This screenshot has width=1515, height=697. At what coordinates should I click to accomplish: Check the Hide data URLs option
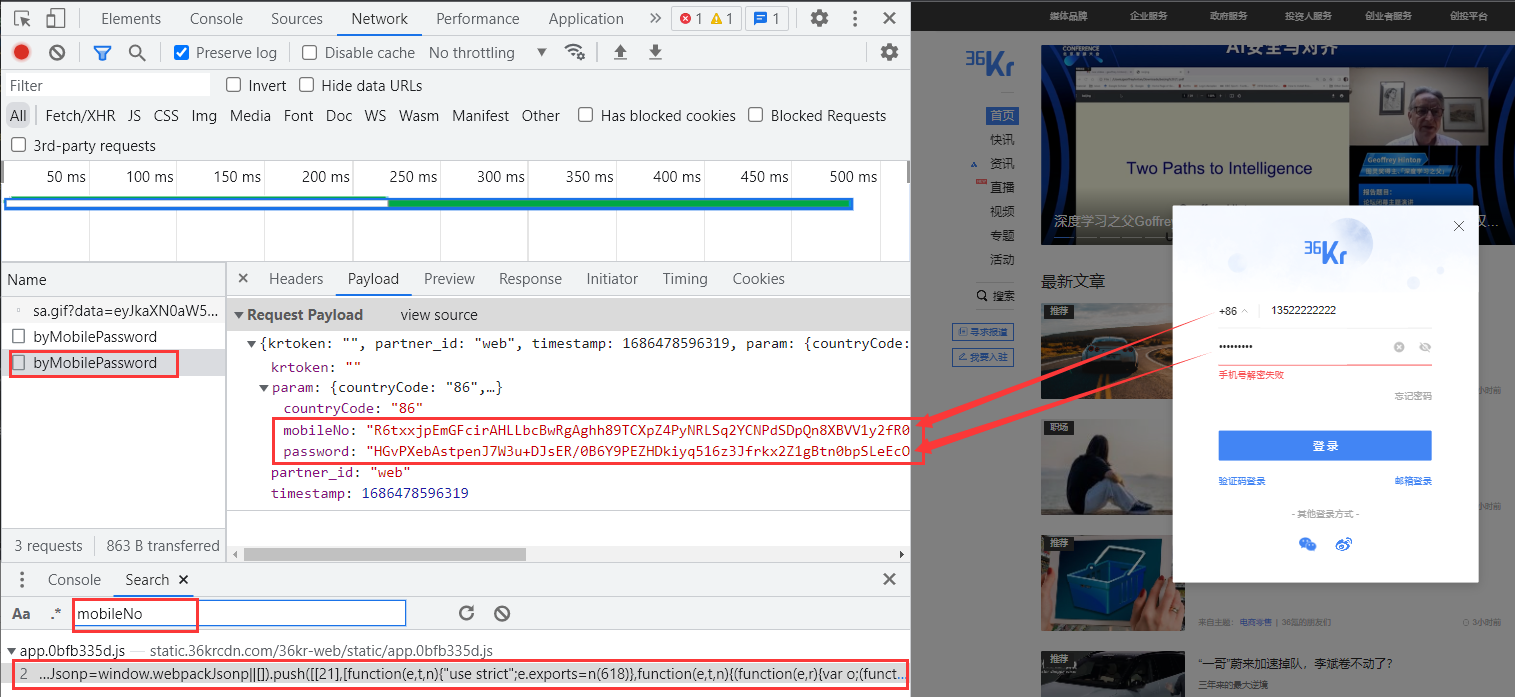(x=307, y=85)
